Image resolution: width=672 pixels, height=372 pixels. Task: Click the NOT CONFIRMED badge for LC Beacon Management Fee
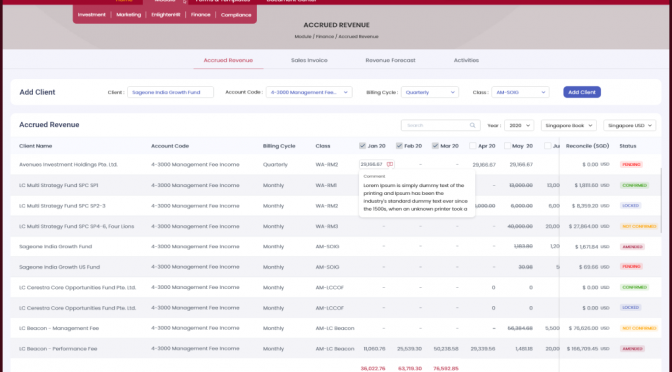[x=639, y=328]
